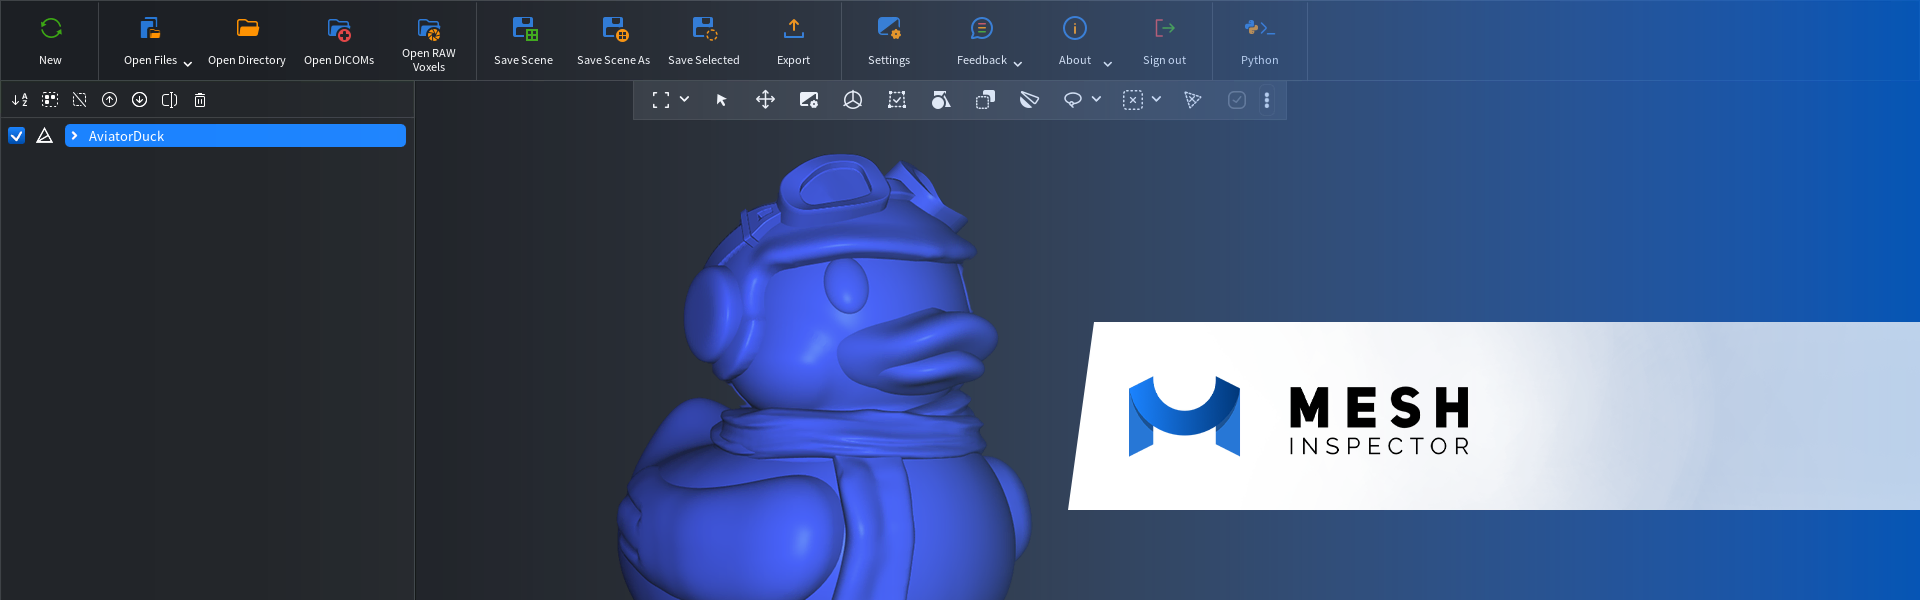Click the Save Scene As button
This screenshot has height=600, width=1920.
point(613,40)
